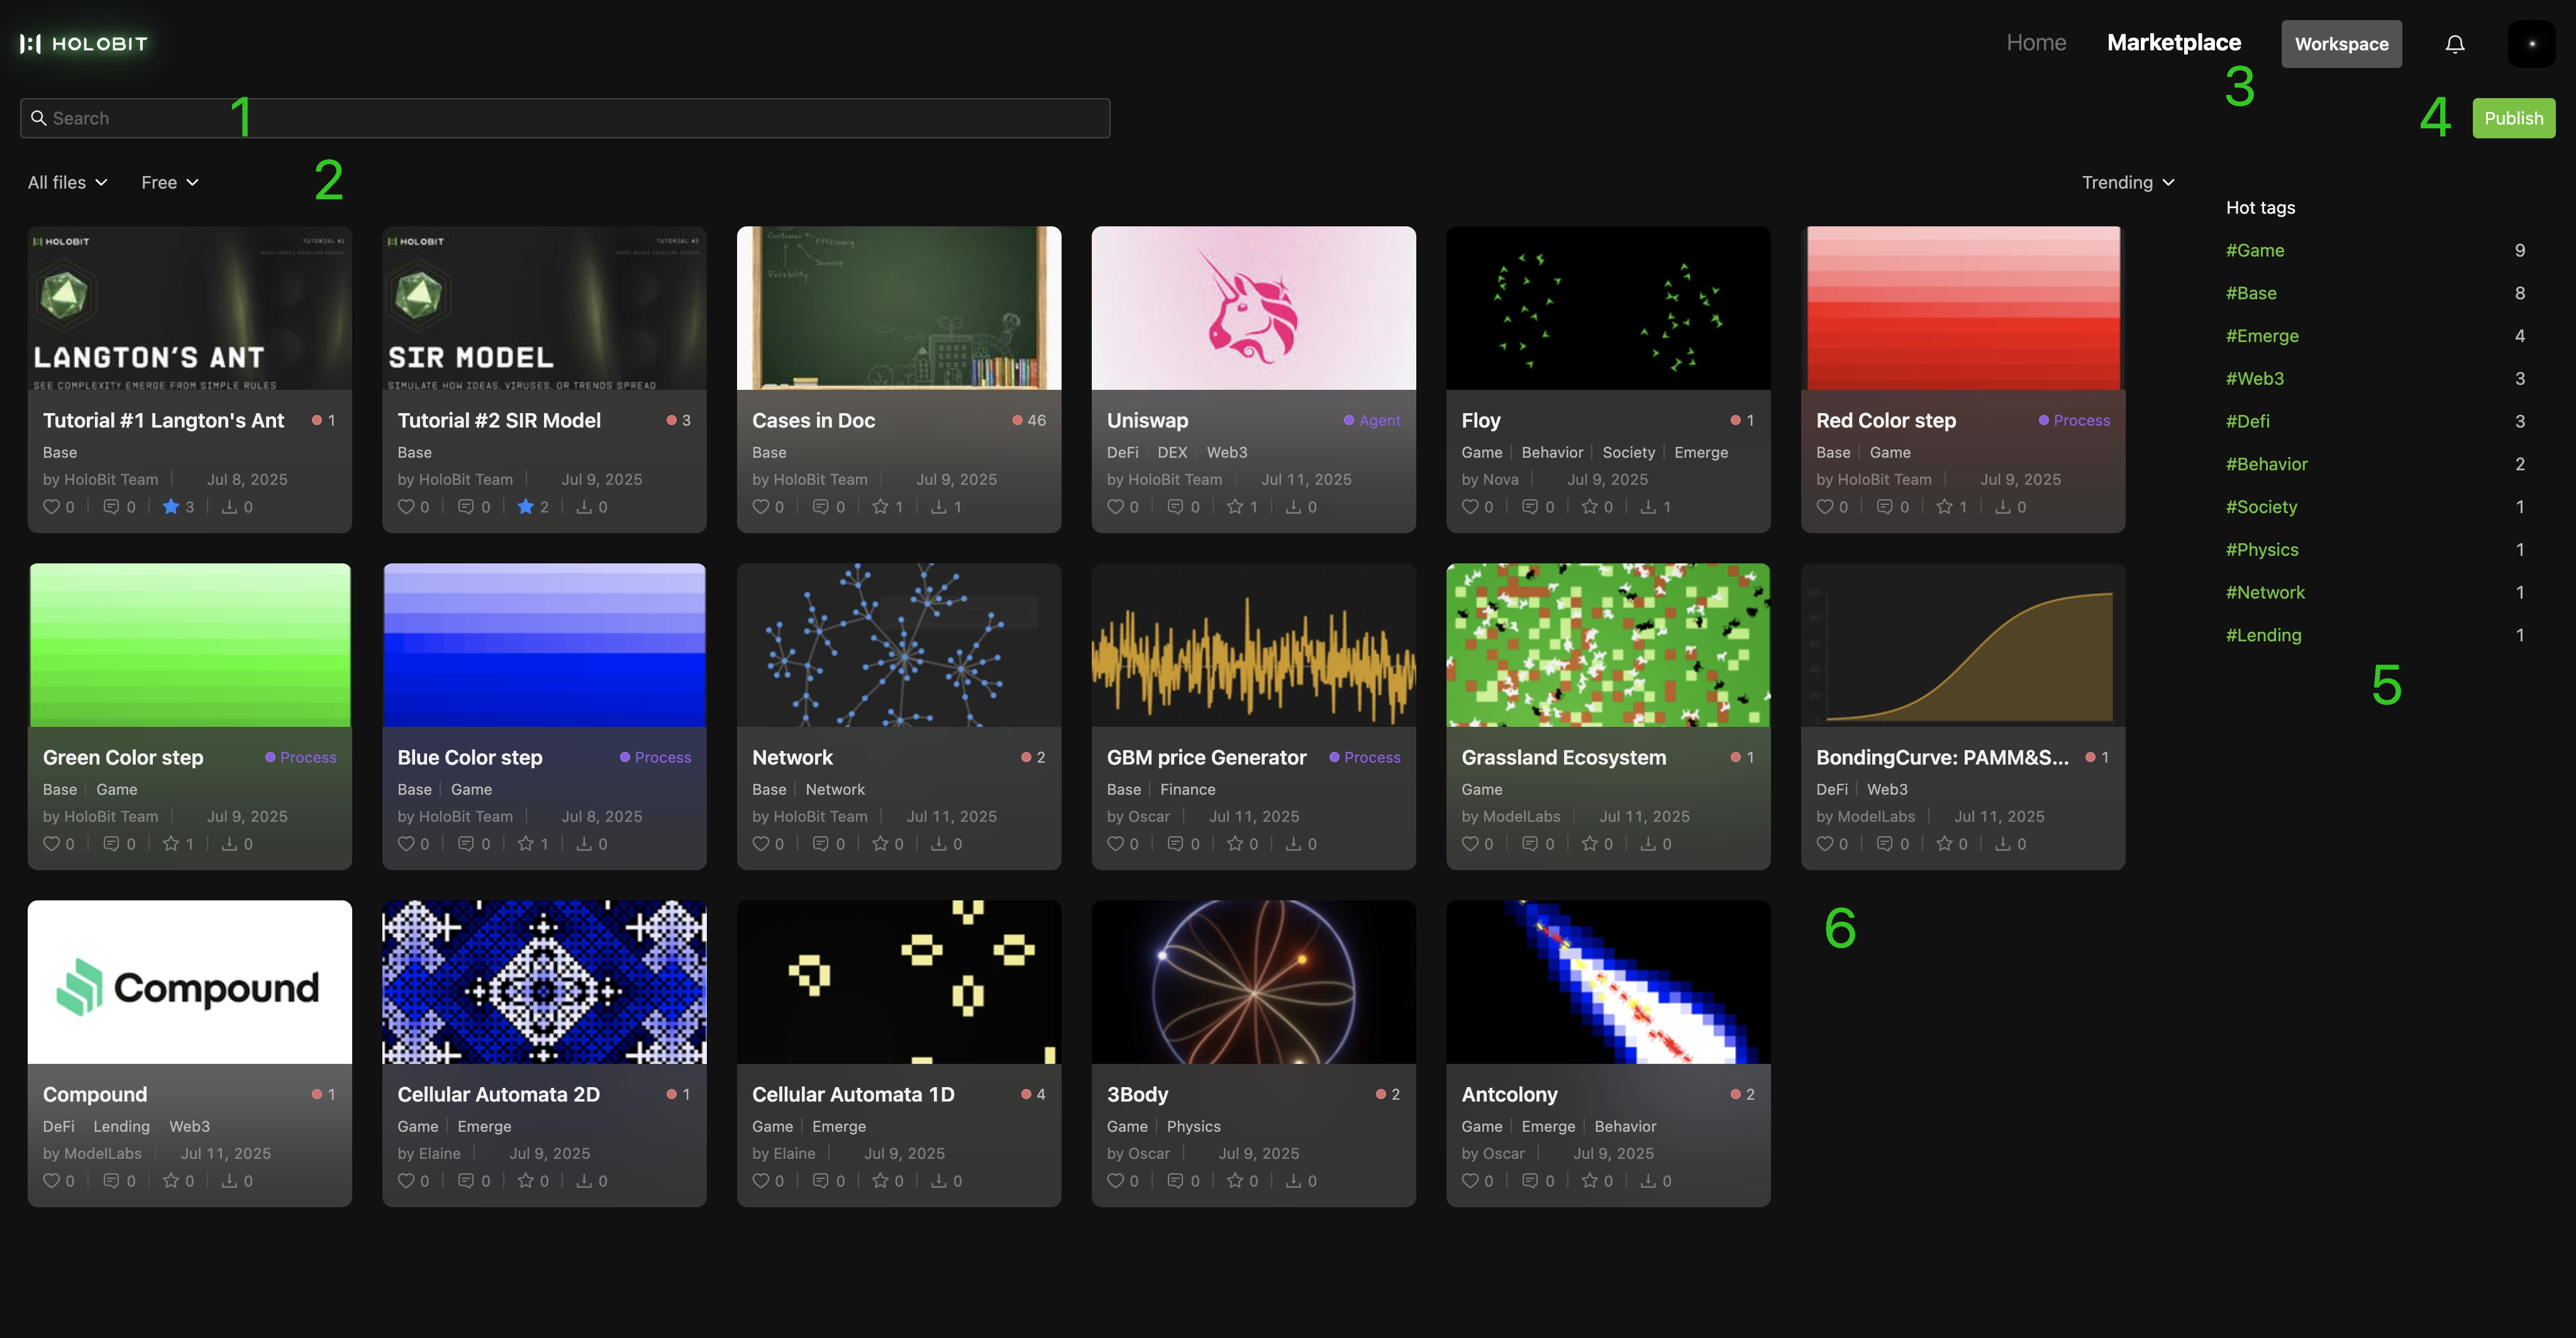Click download icon on Antcolony card
The width and height of the screenshot is (2576, 1338).
pos(1648,1181)
